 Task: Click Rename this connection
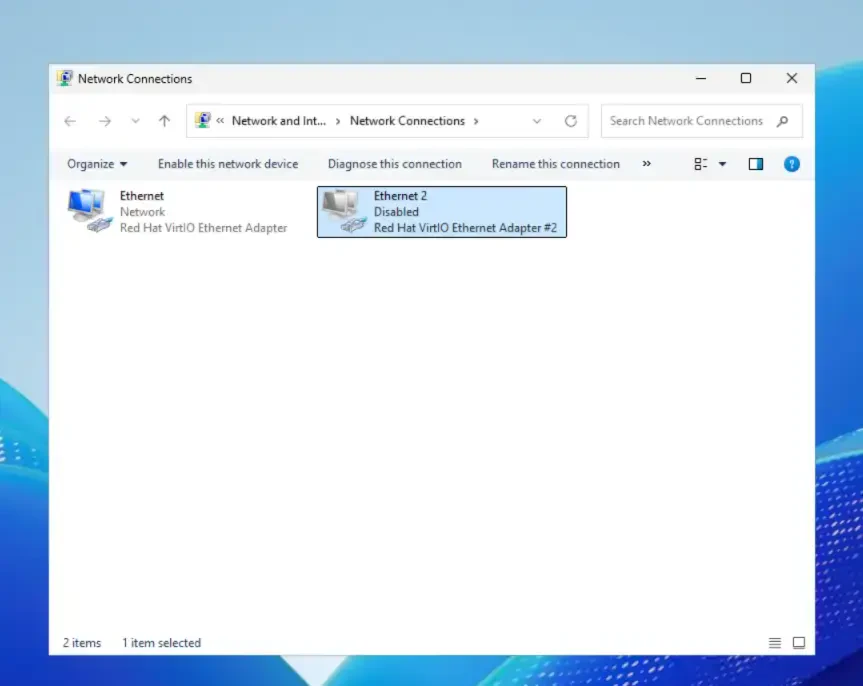coord(555,164)
